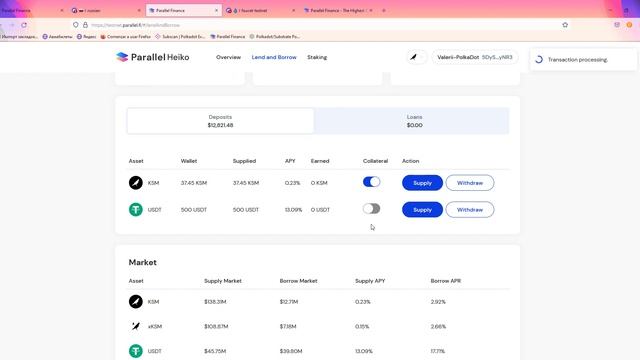Viewport: 640px width, 360px height.
Task: Click the Collateral column header
Action: pos(375,161)
